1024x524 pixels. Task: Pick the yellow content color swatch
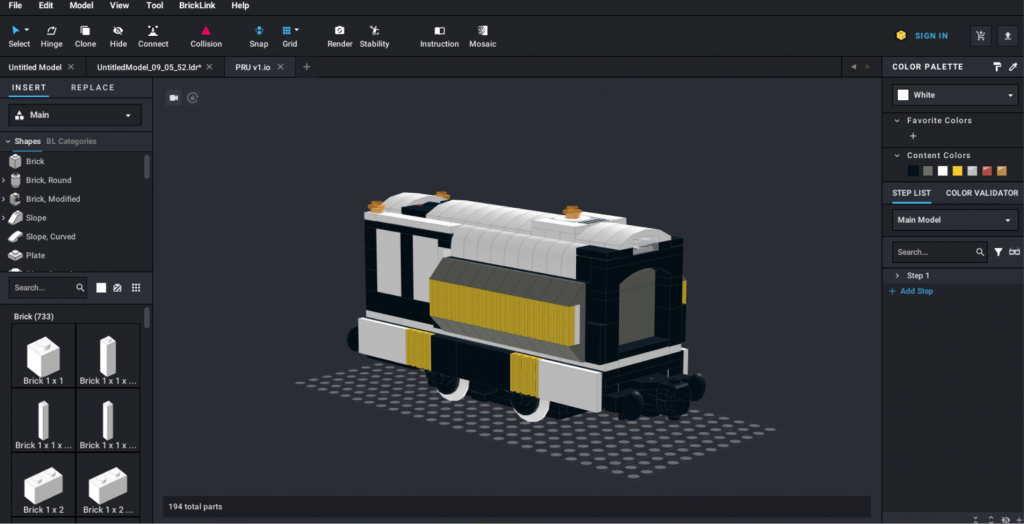pos(957,170)
